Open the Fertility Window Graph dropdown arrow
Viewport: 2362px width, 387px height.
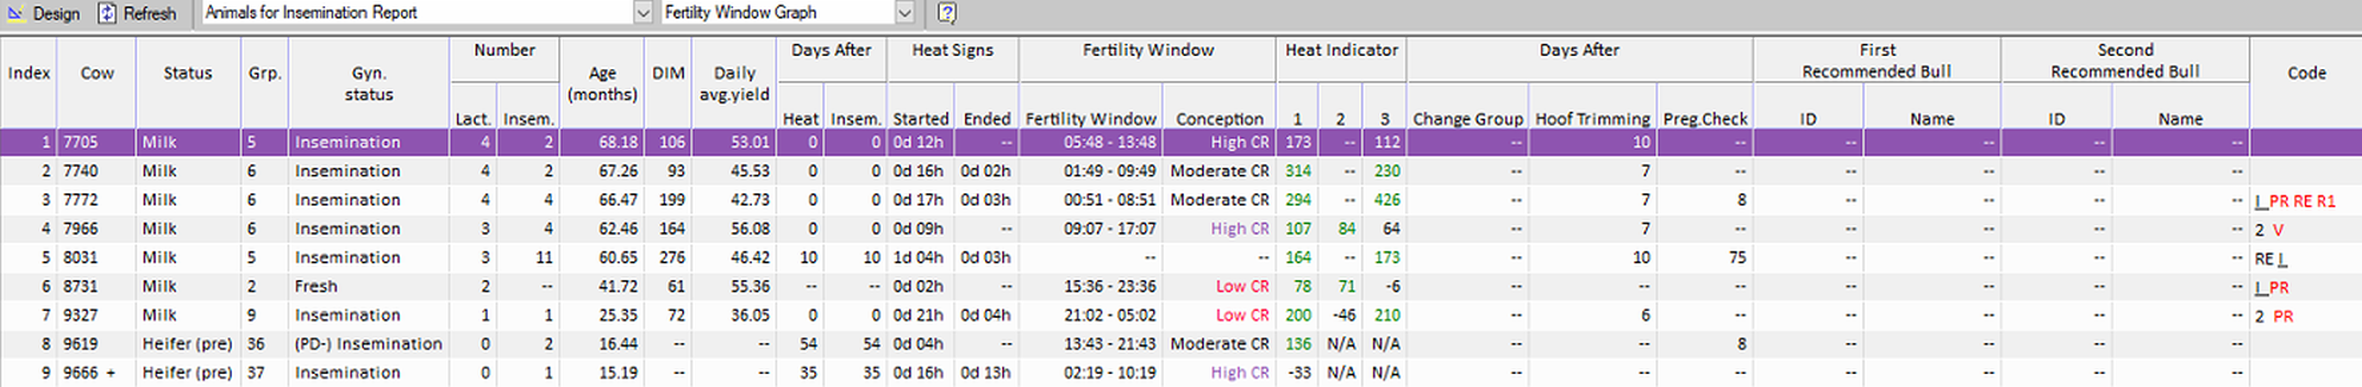(904, 13)
